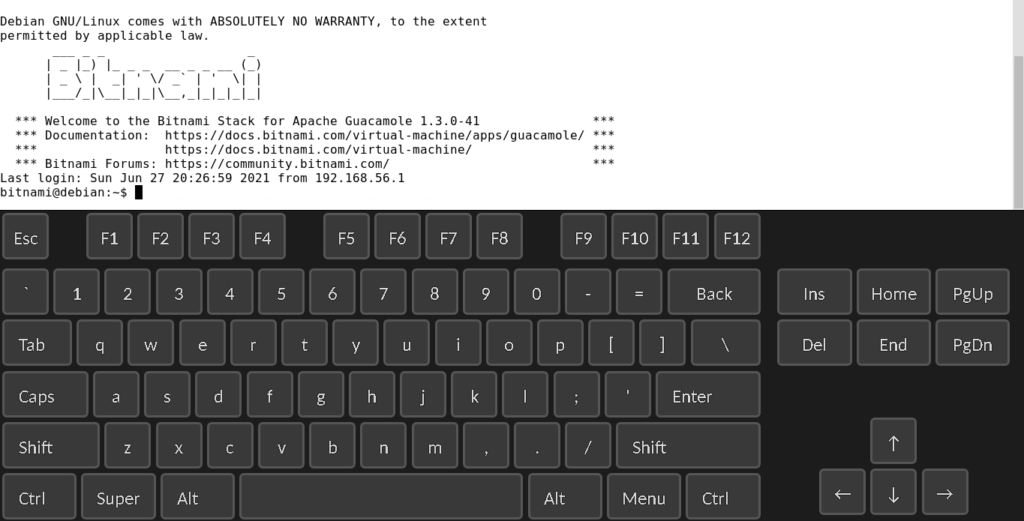Toggle the Caps lock key
Screen dimensions: 1024x521
45,394
